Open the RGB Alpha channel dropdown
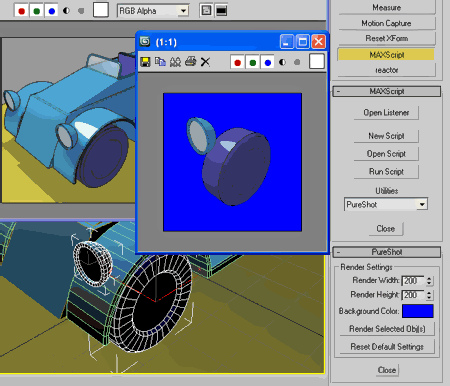This screenshot has width=450, height=386. coord(183,11)
